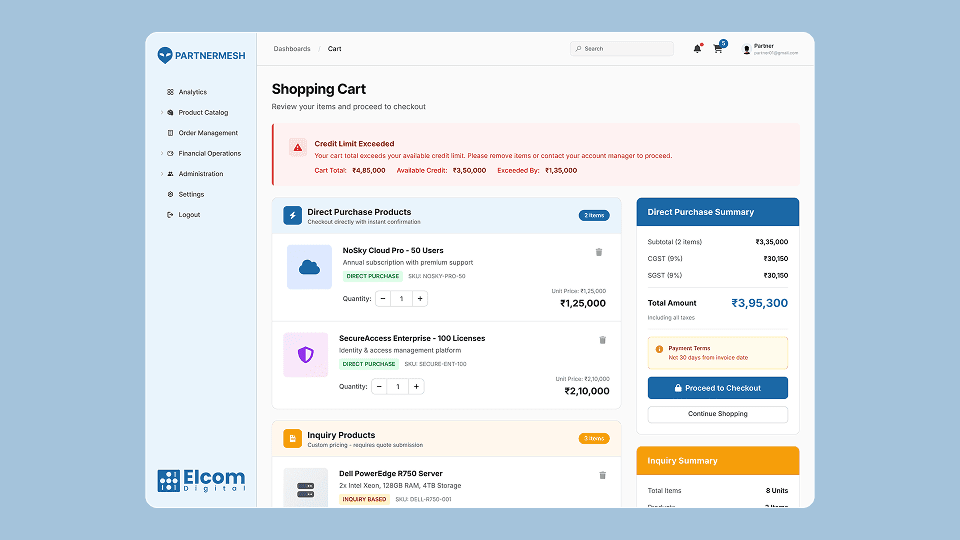Open the notifications bell icon
The image size is (960, 540).
[x=697, y=49]
